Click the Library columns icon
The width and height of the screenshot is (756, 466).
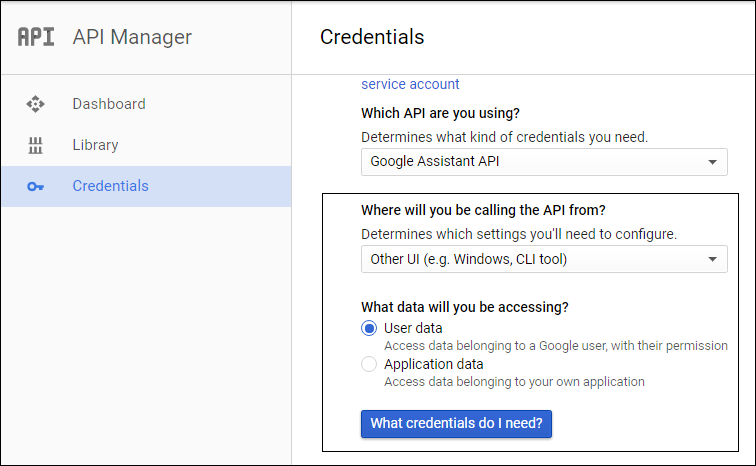[35, 145]
